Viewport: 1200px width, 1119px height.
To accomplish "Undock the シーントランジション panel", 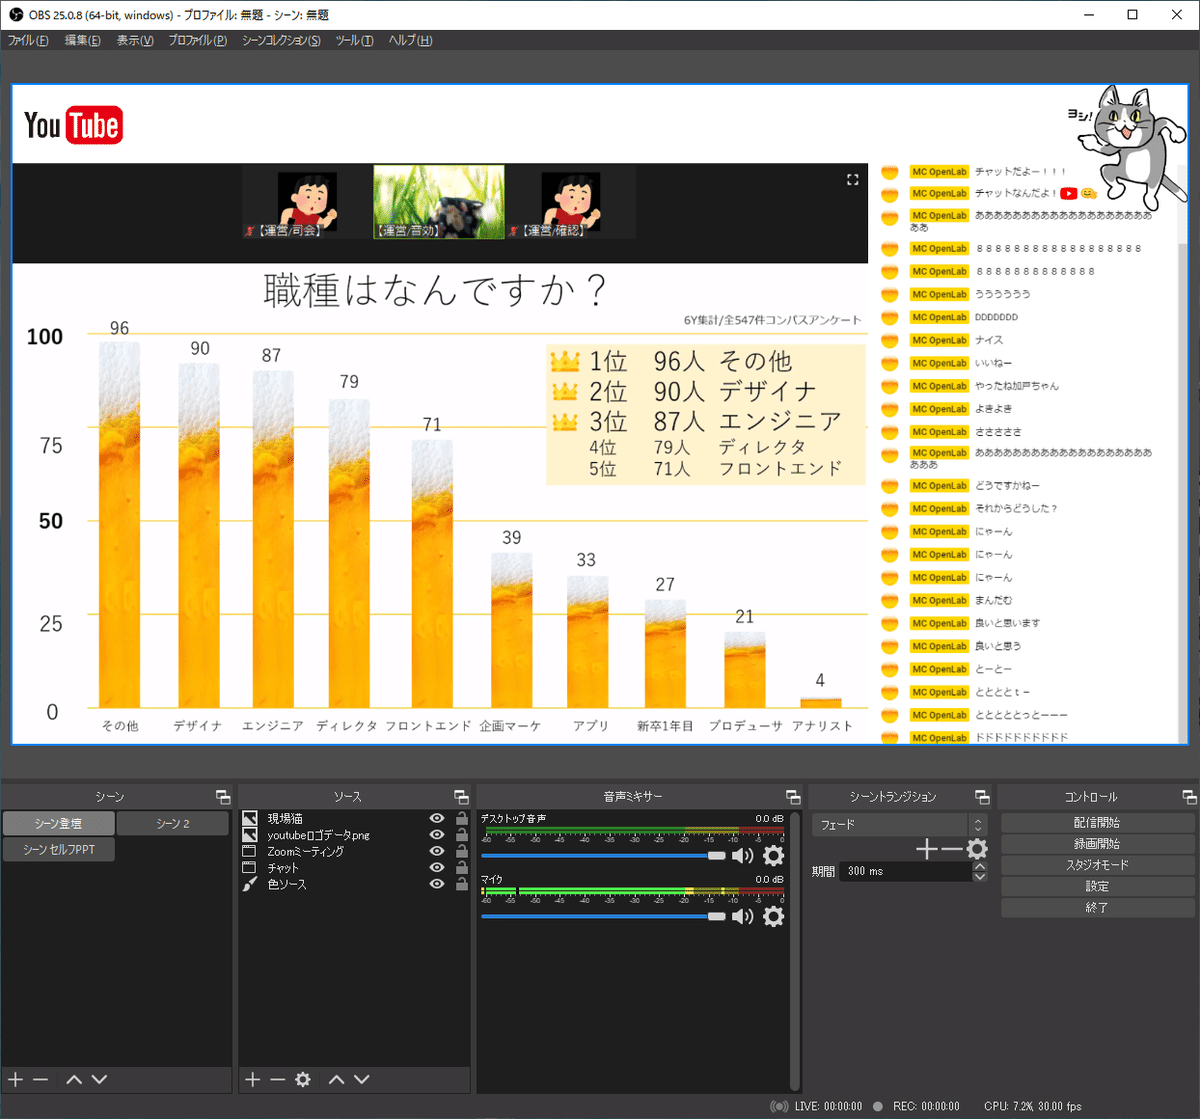I will 982,797.
